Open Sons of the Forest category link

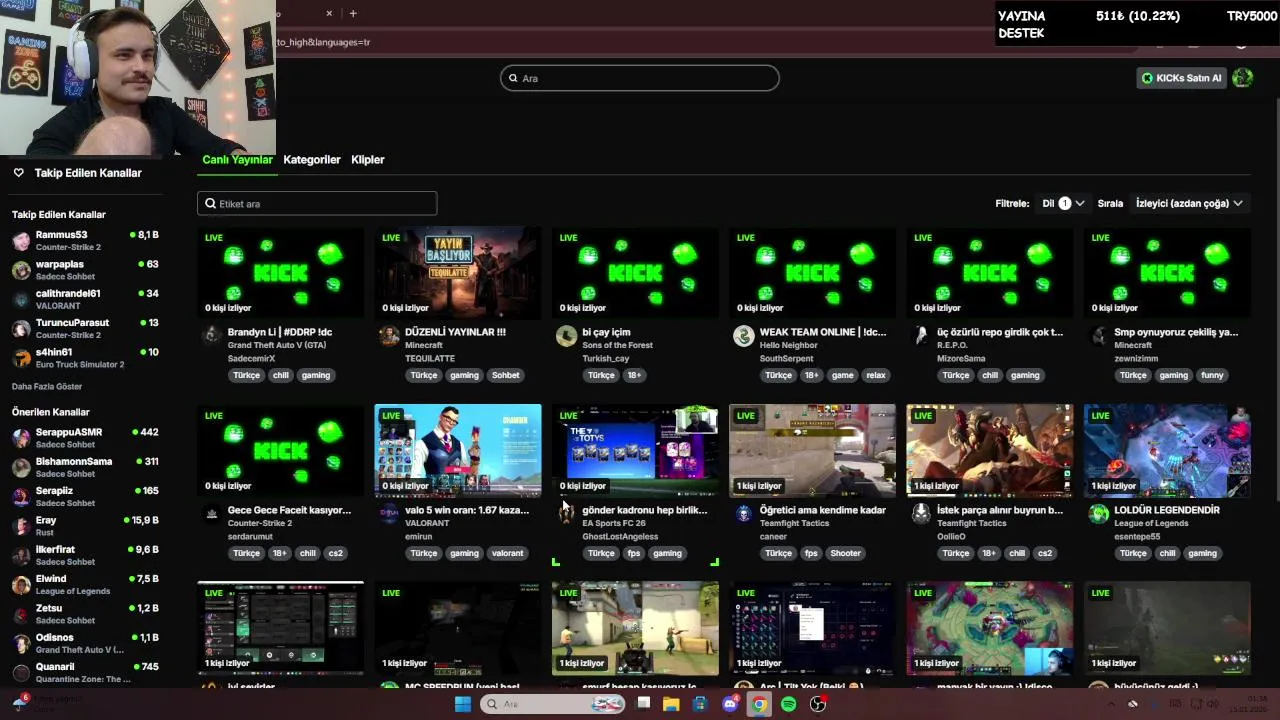pyautogui.click(x=618, y=345)
